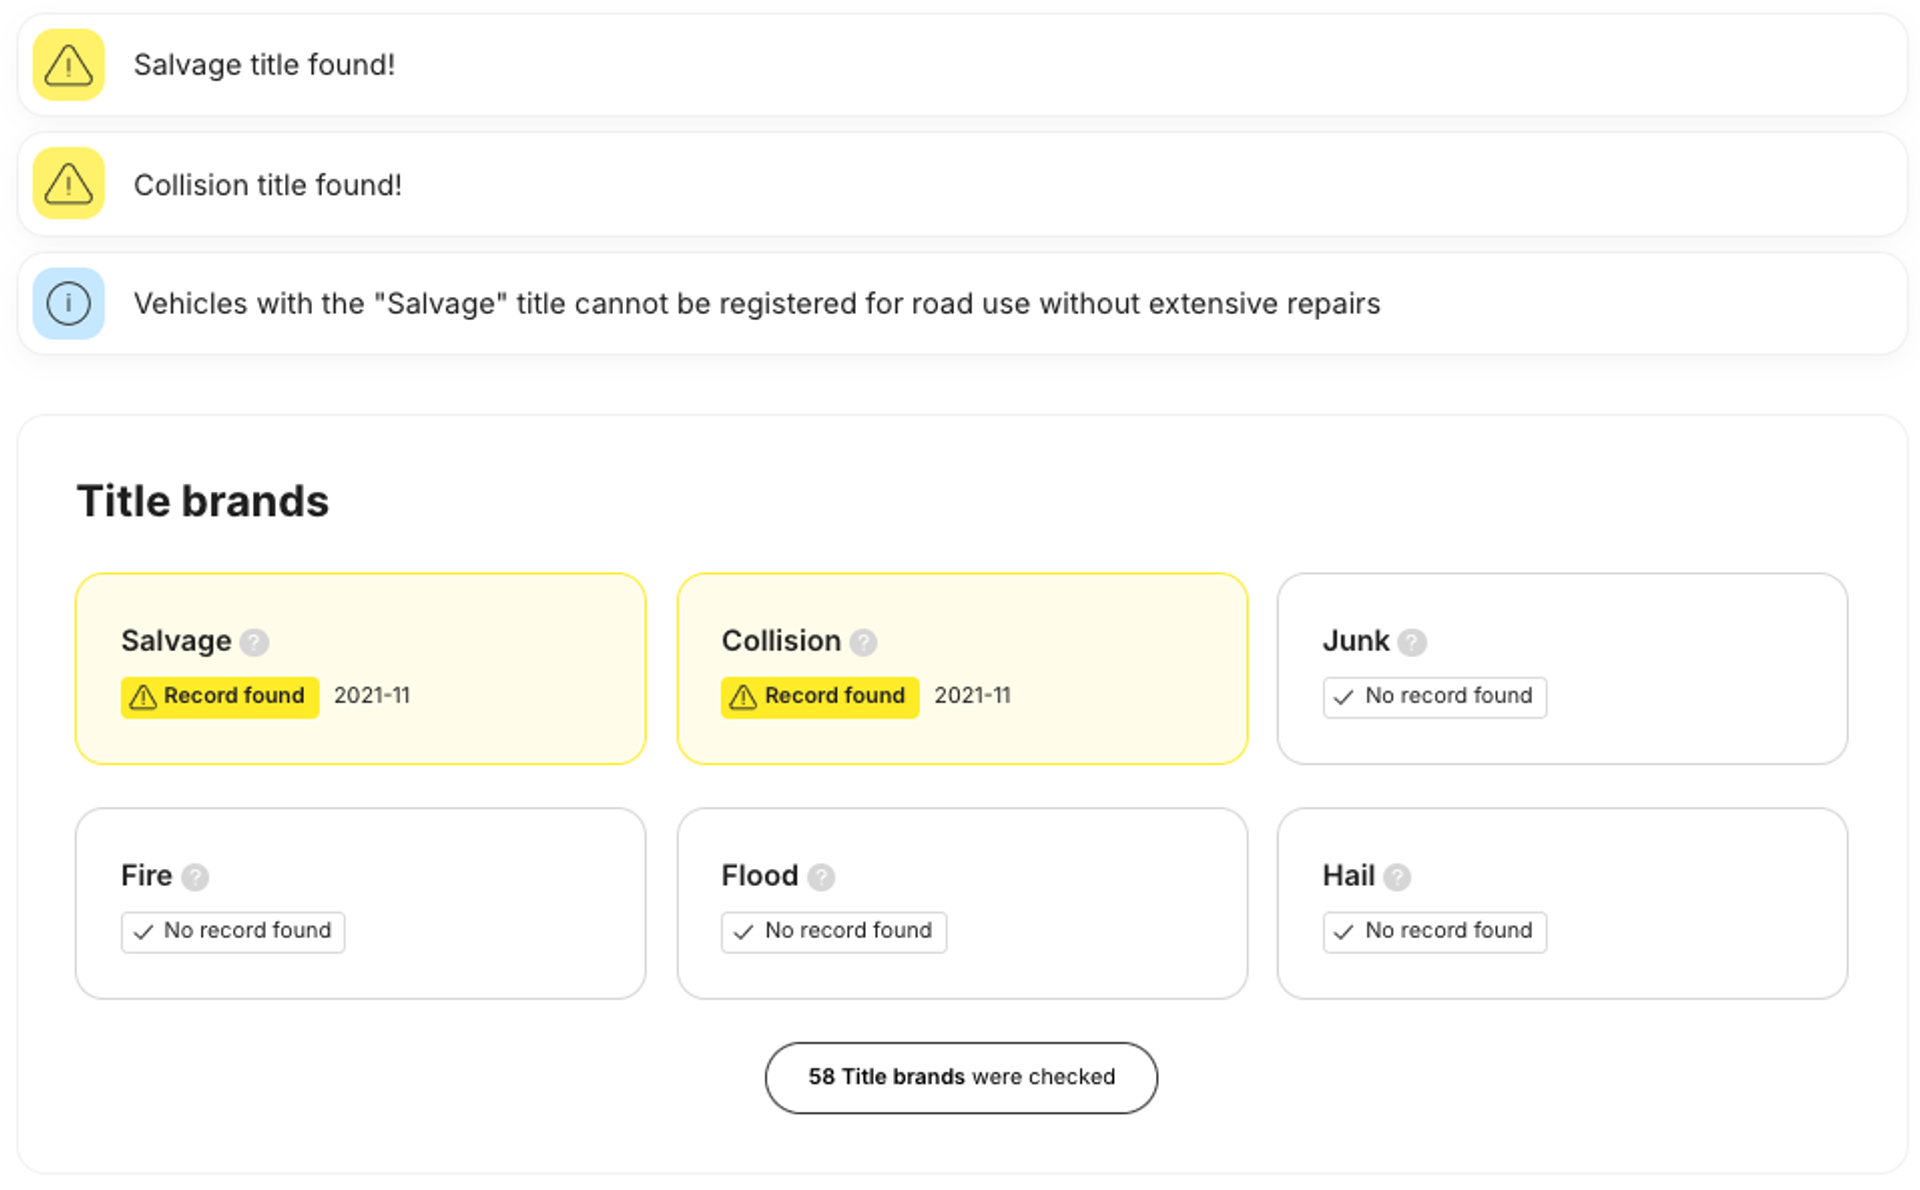Select the Hail No record found badge
The height and width of the screenshot is (1190, 1920).
(x=1434, y=932)
